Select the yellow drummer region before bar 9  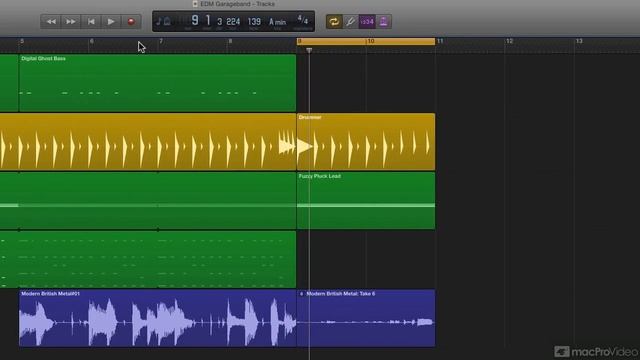(148, 142)
